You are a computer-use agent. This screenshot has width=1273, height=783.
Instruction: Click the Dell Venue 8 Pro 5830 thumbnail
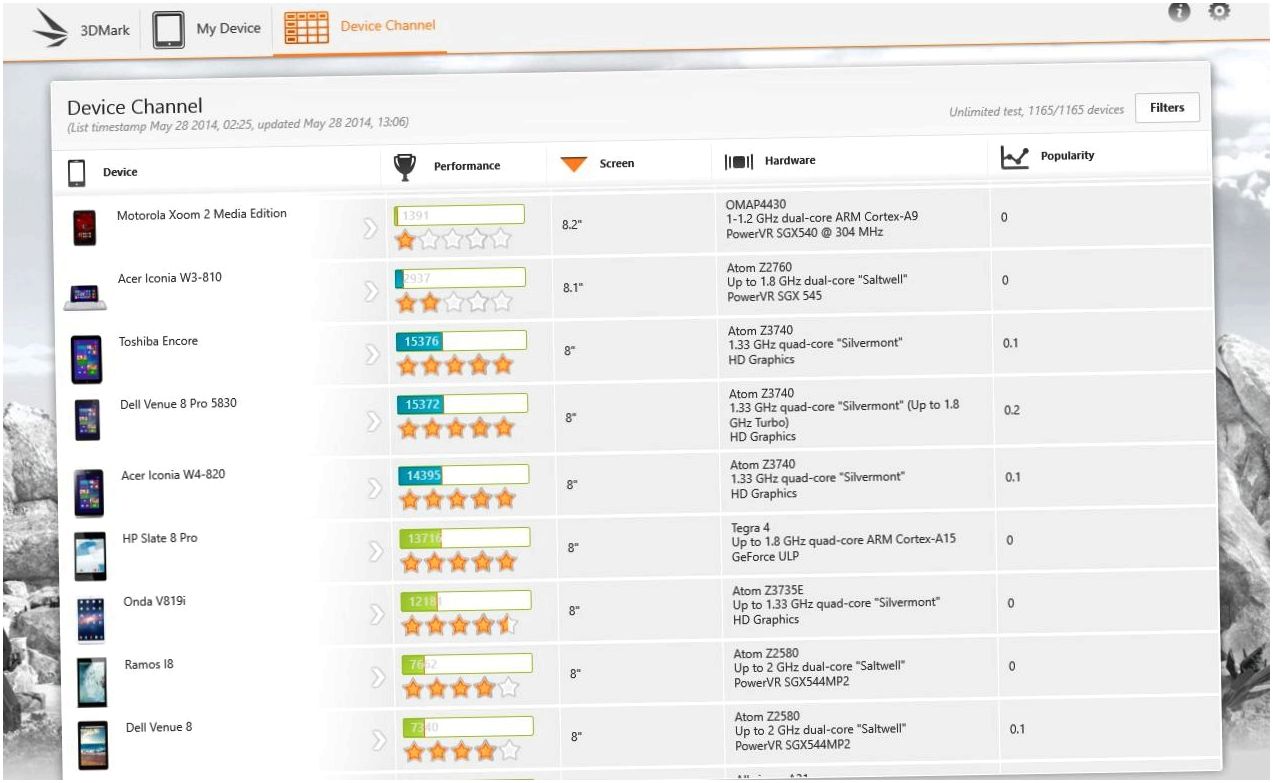coord(88,420)
